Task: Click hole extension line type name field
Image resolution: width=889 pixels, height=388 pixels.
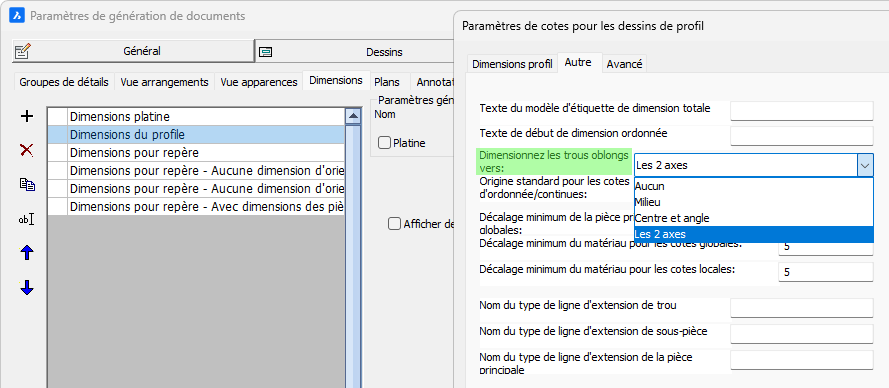Action: 802,308
